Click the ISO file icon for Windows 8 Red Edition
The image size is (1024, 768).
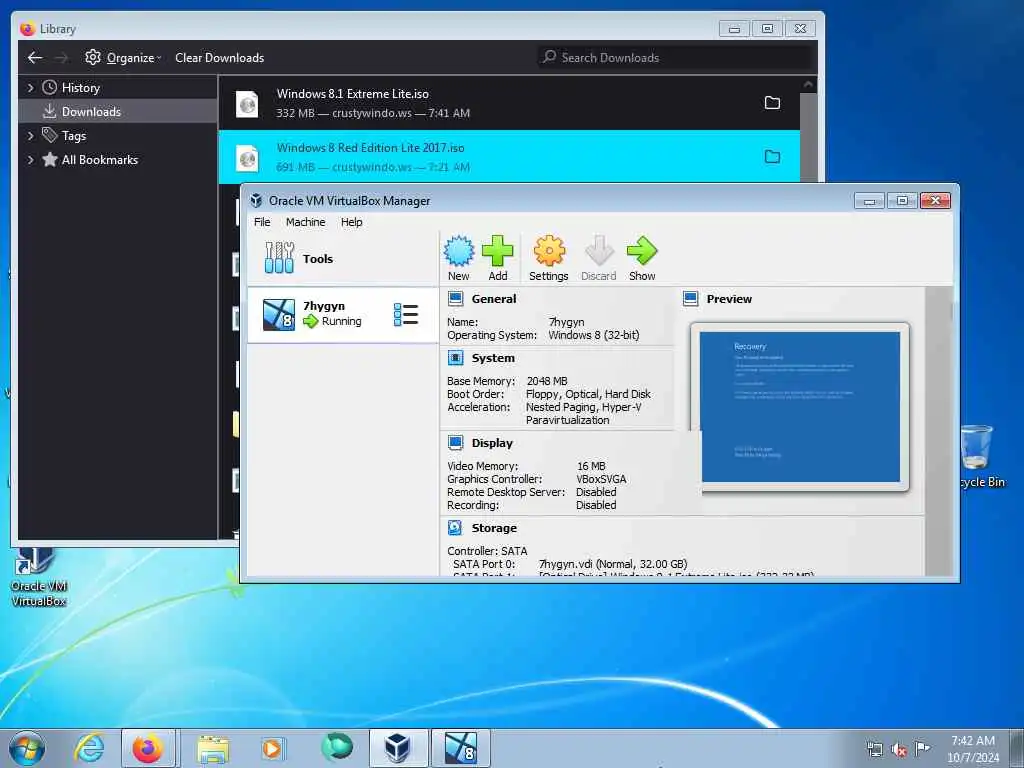[x=247, y=158]
